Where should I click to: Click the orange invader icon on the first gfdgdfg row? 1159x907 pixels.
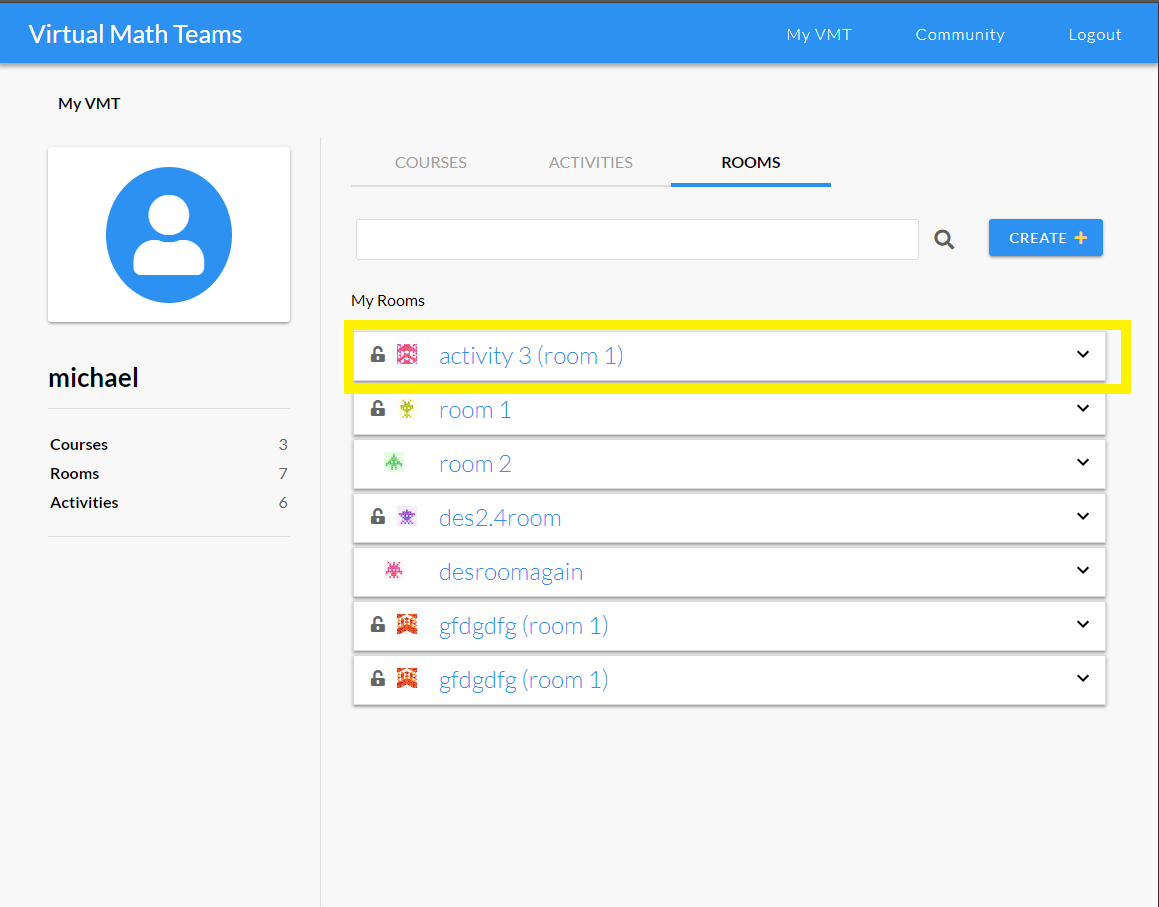coord(407,624)
